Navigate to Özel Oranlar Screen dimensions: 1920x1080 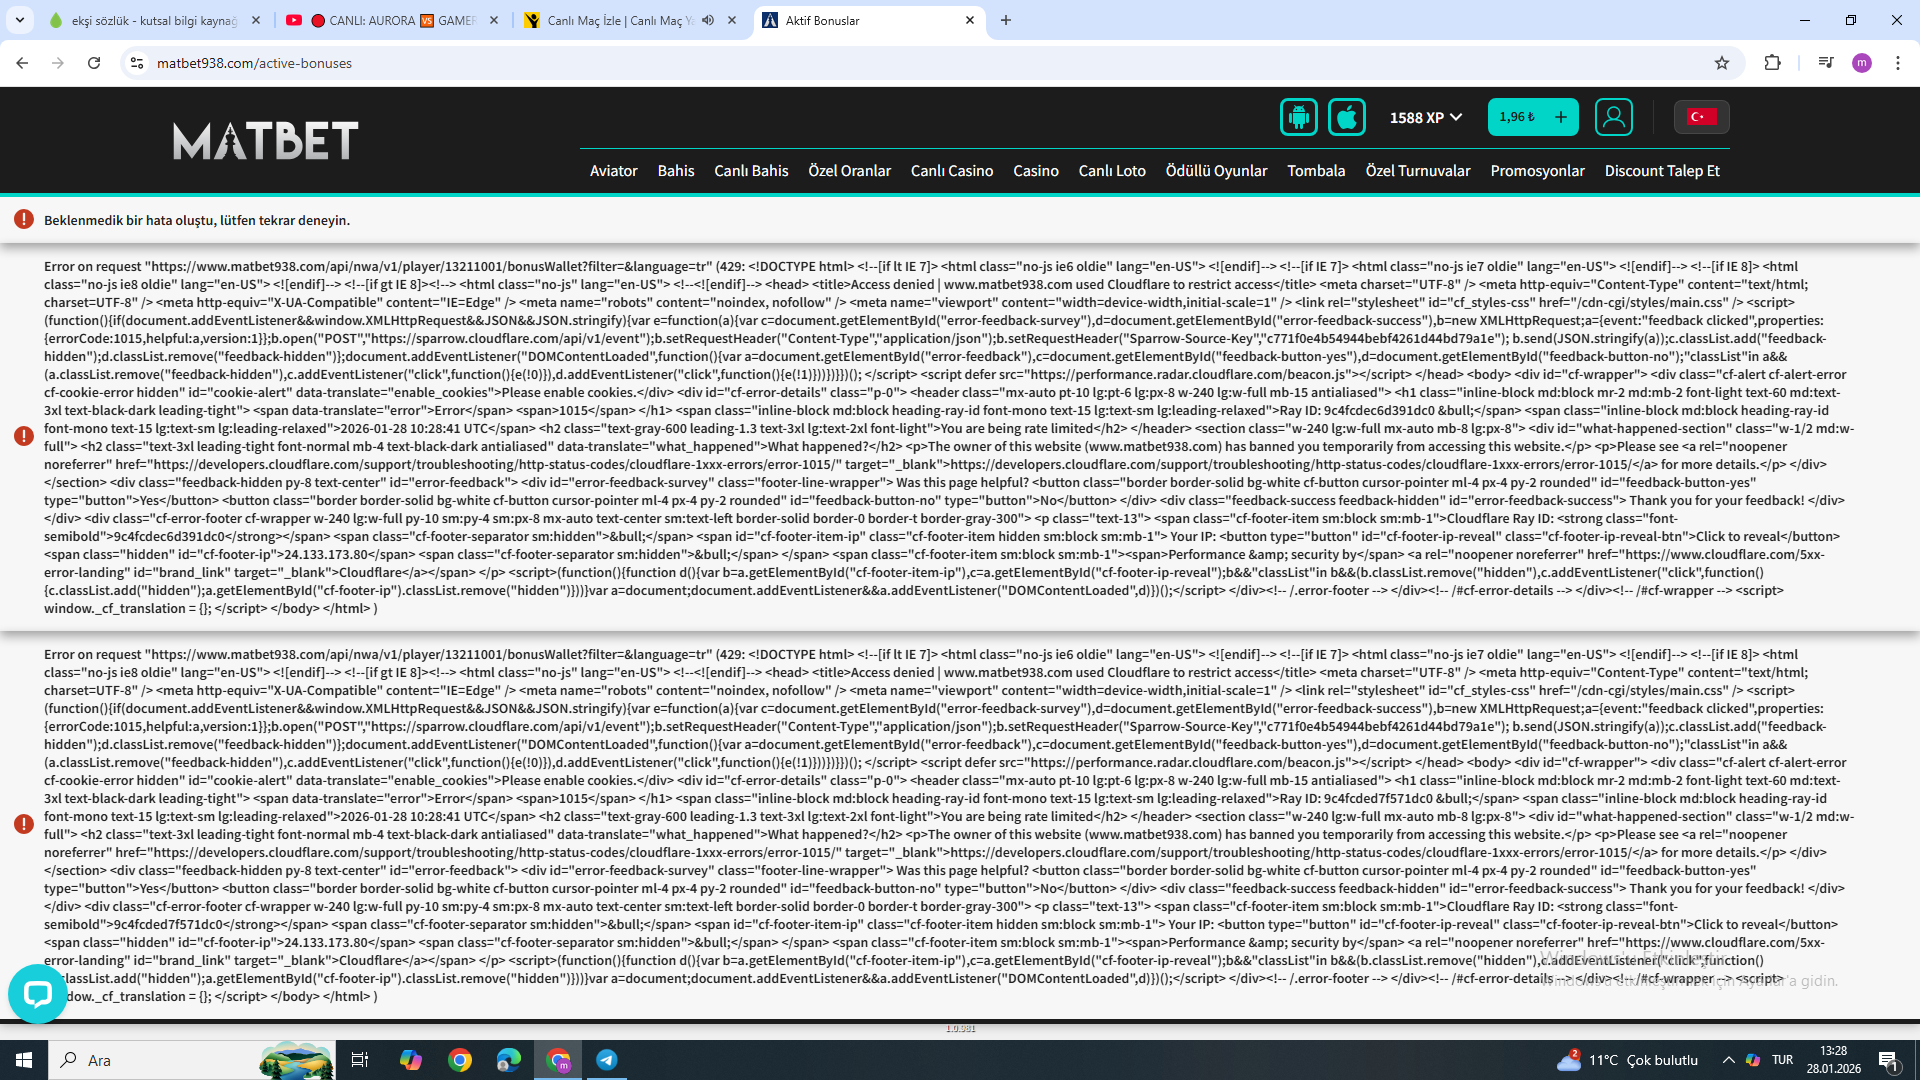850,171
